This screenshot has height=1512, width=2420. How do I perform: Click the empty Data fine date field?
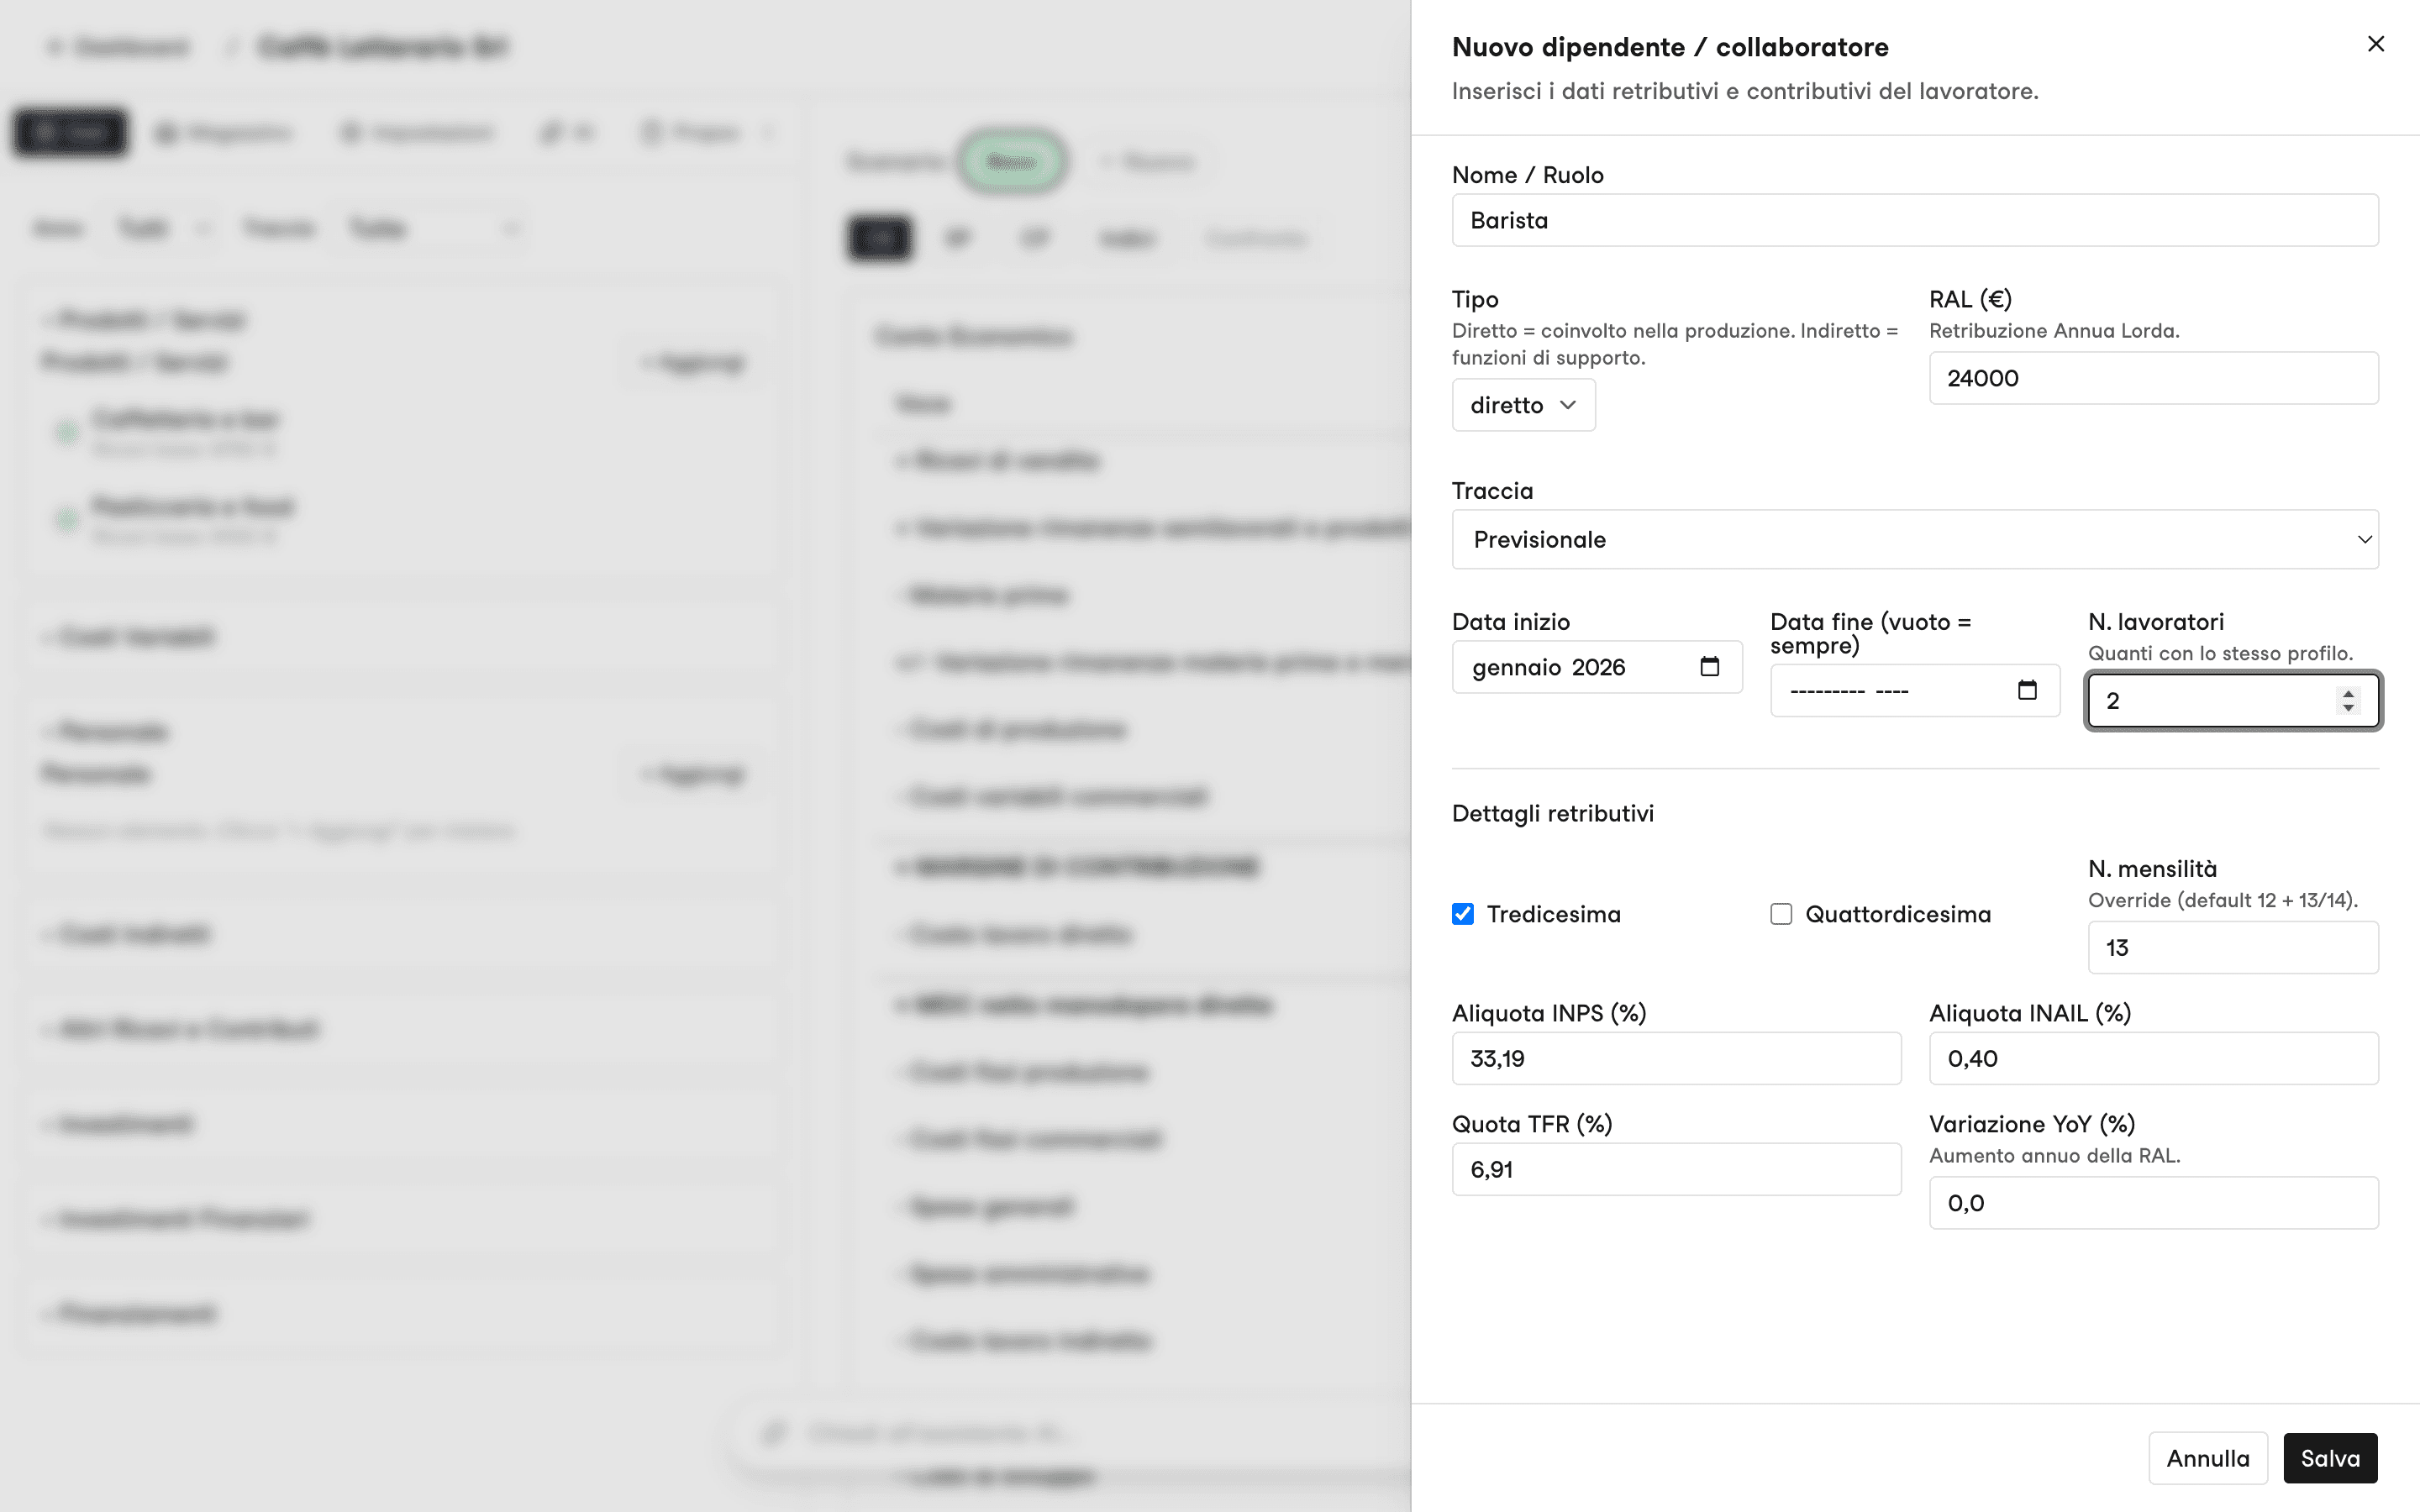[1914, 690]
